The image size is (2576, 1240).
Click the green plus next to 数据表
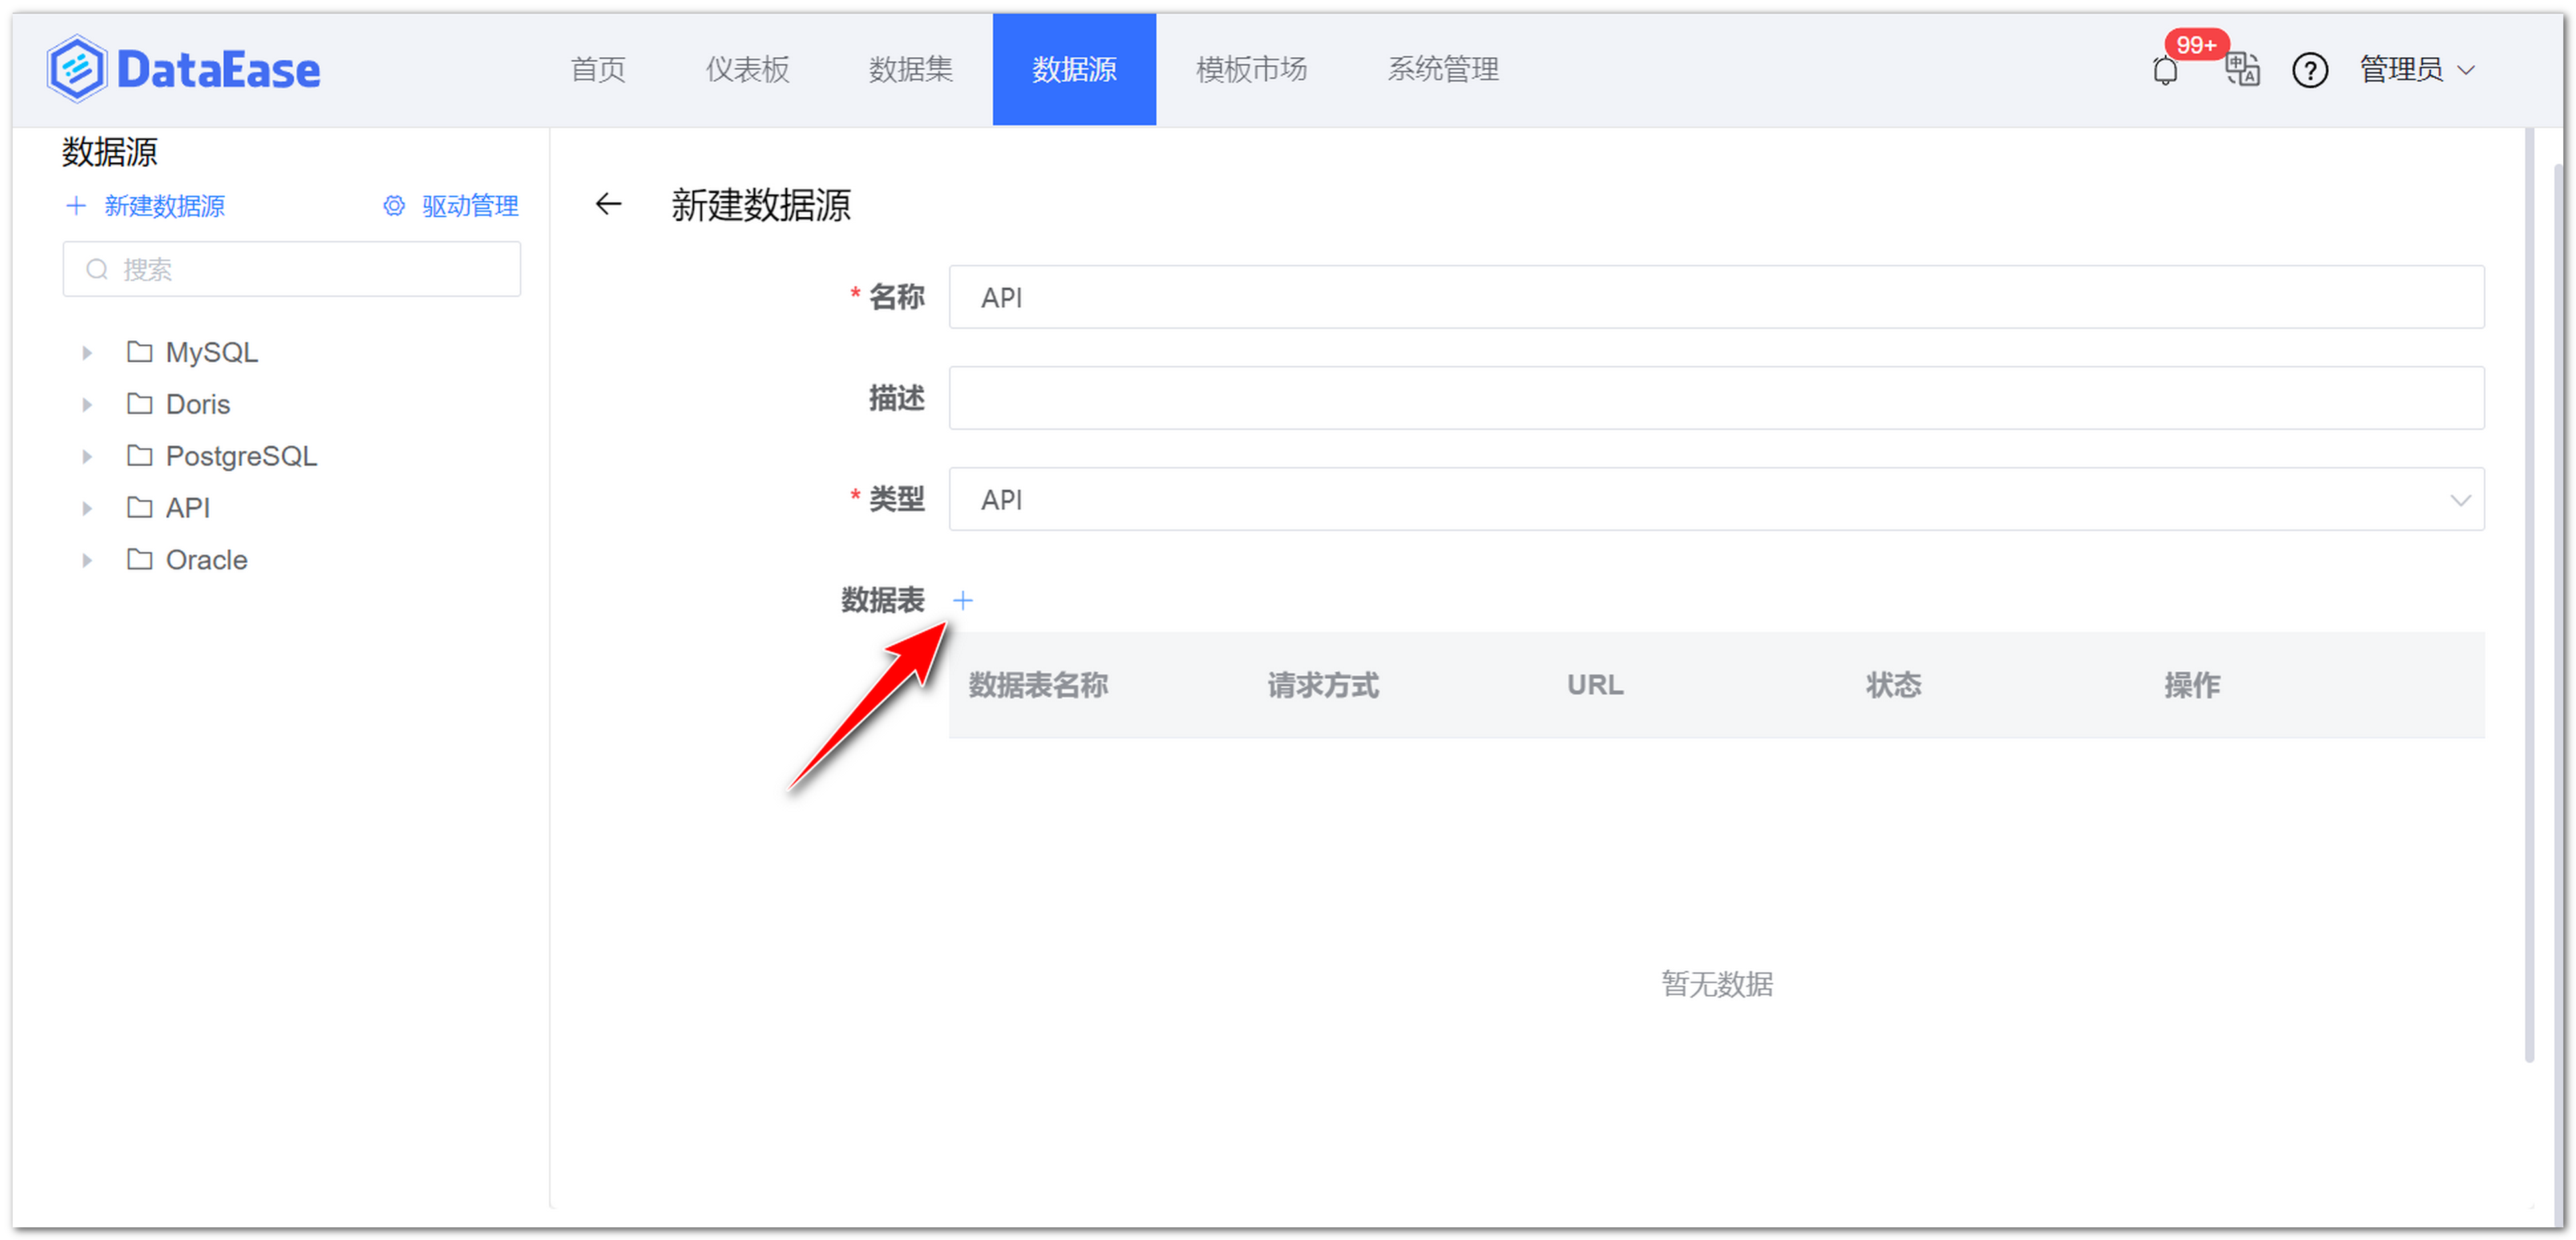click(x=963, y=600)
